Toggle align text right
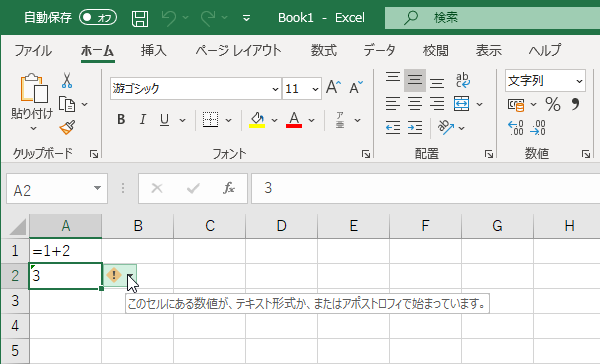600x364 pixels. [x=437, y=104]
